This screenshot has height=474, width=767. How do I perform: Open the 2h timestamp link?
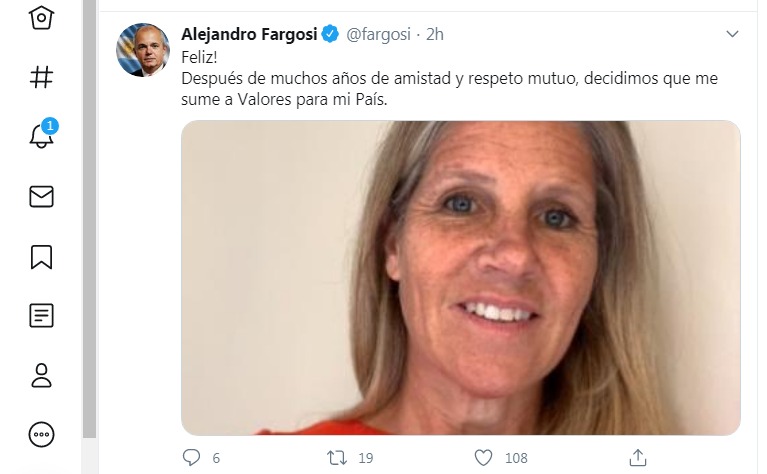tap(434, 34)
